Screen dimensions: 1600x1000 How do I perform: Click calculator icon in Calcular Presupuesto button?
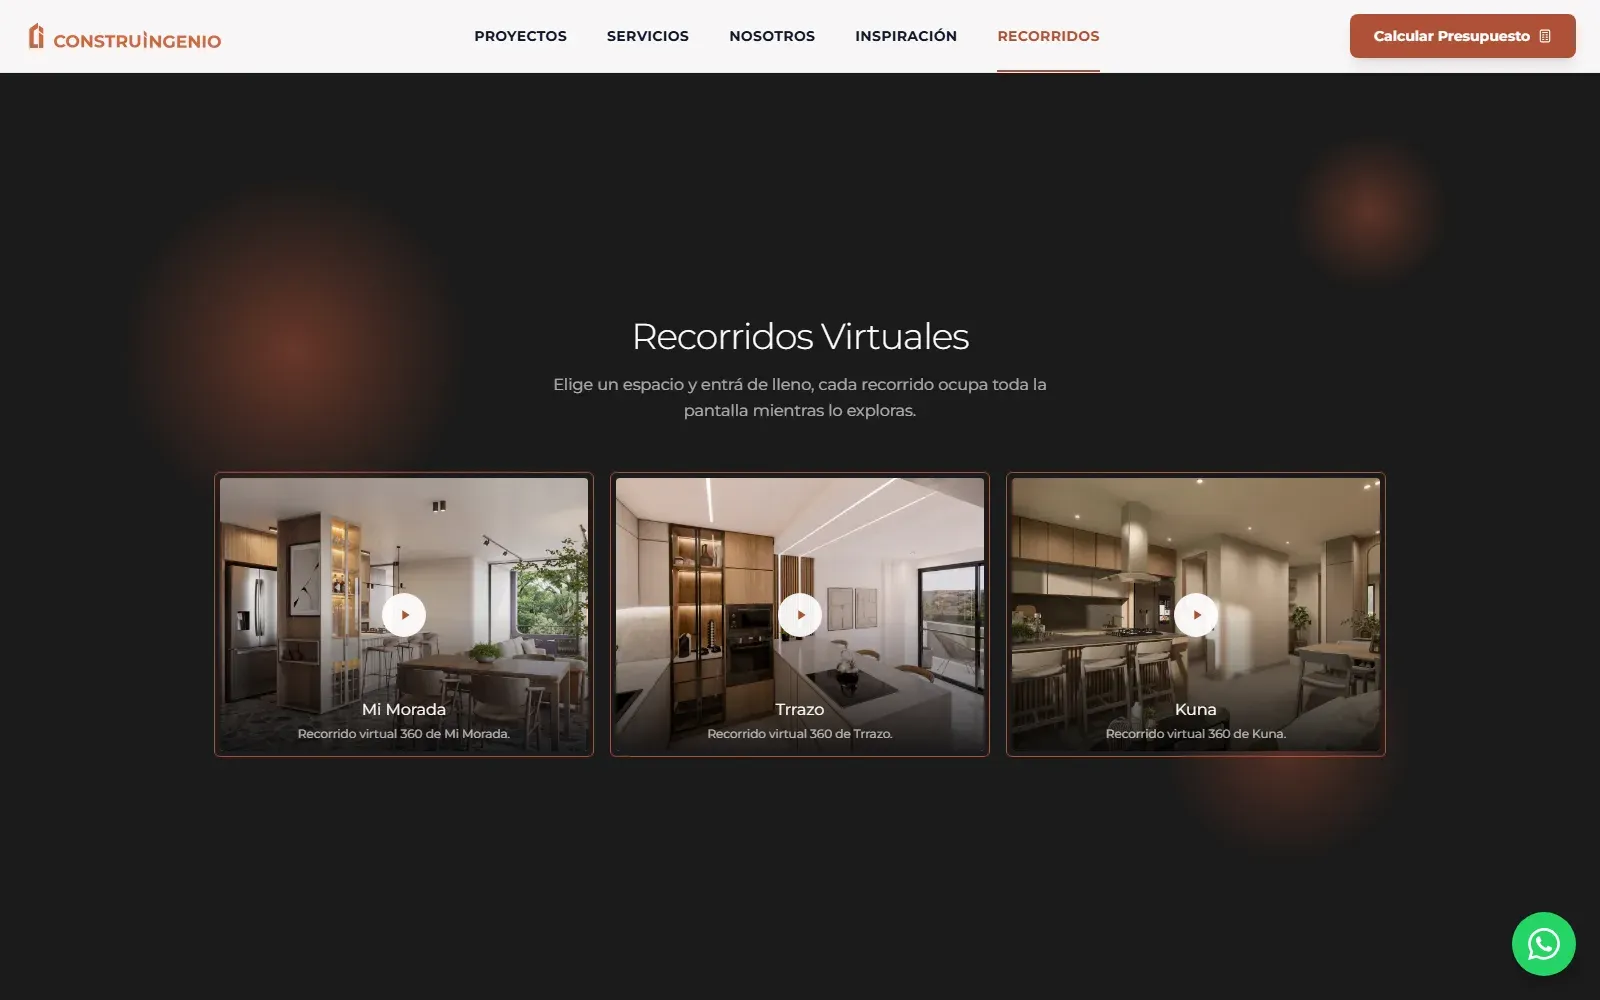pos(1545,36)
